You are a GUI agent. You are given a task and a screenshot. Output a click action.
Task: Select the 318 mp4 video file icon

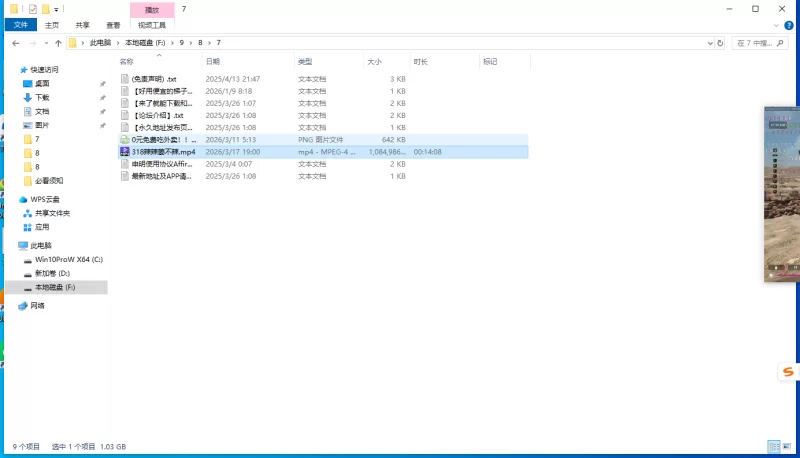click(125, 152)
